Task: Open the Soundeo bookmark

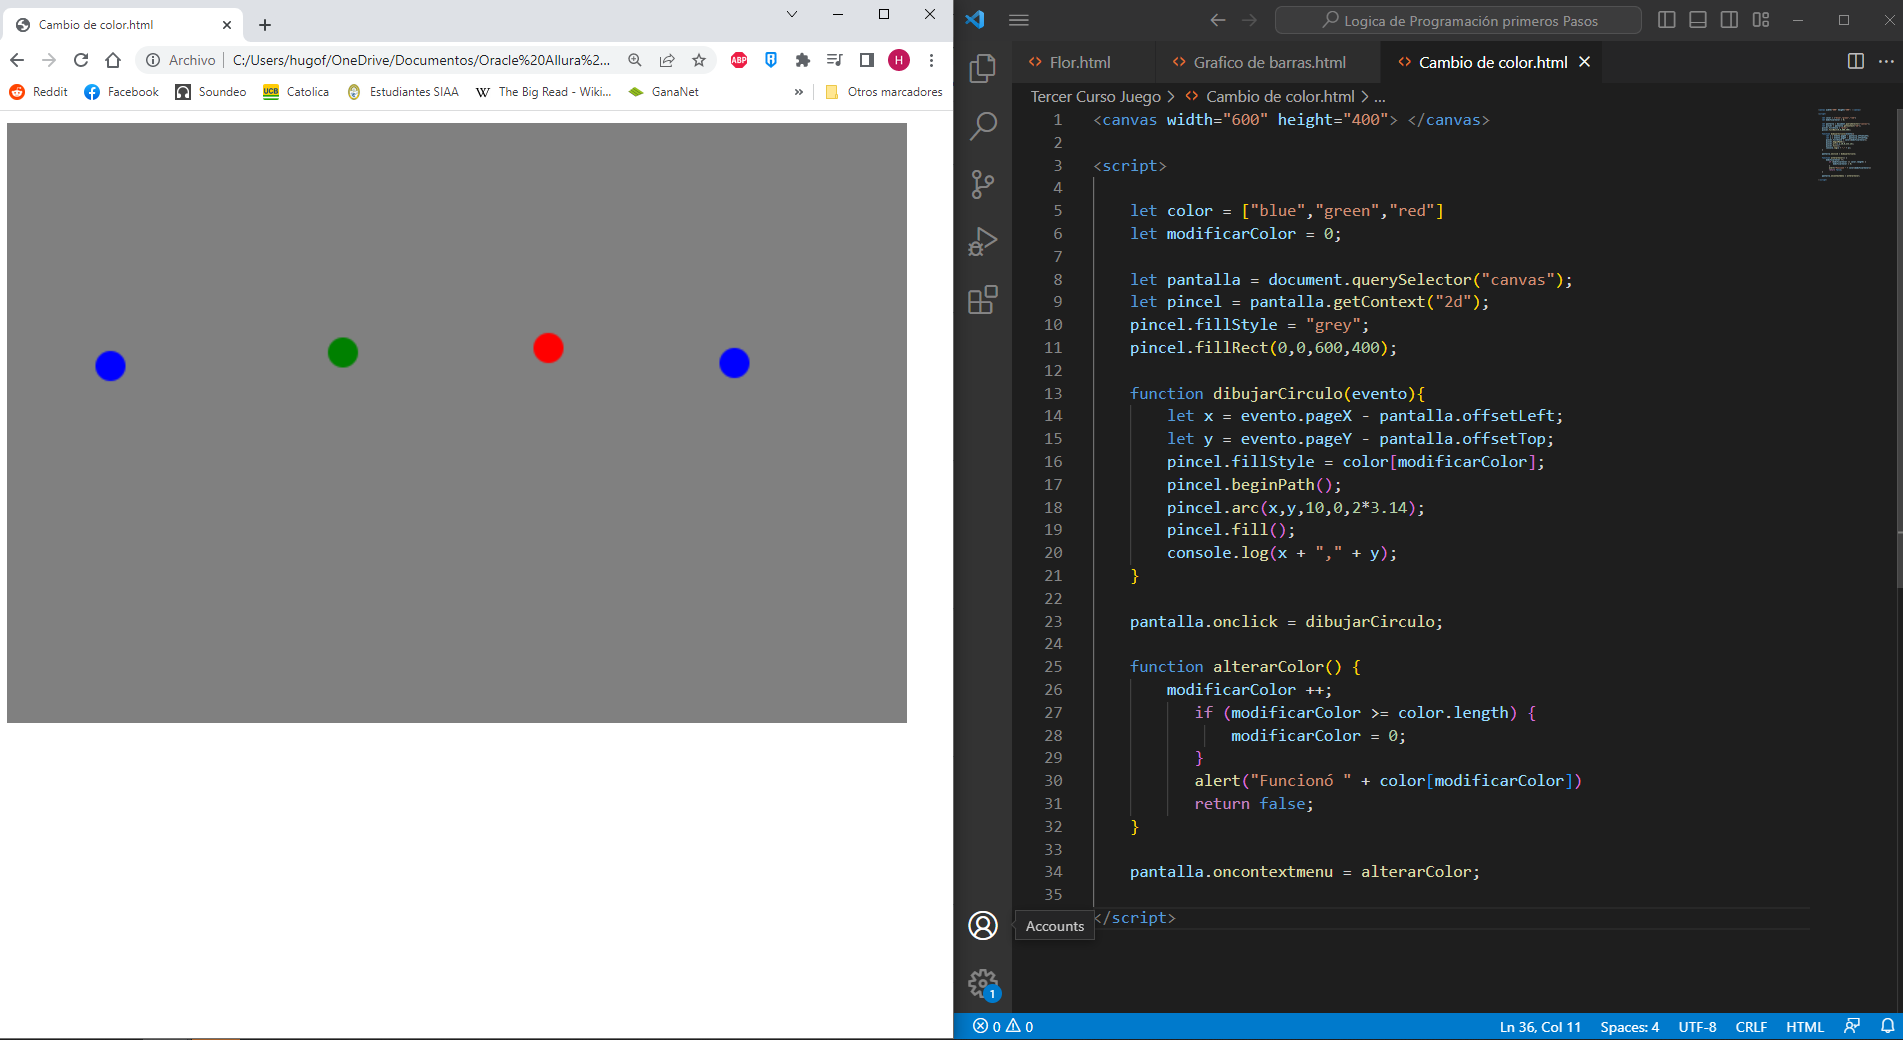Action: tap(210, 92)
